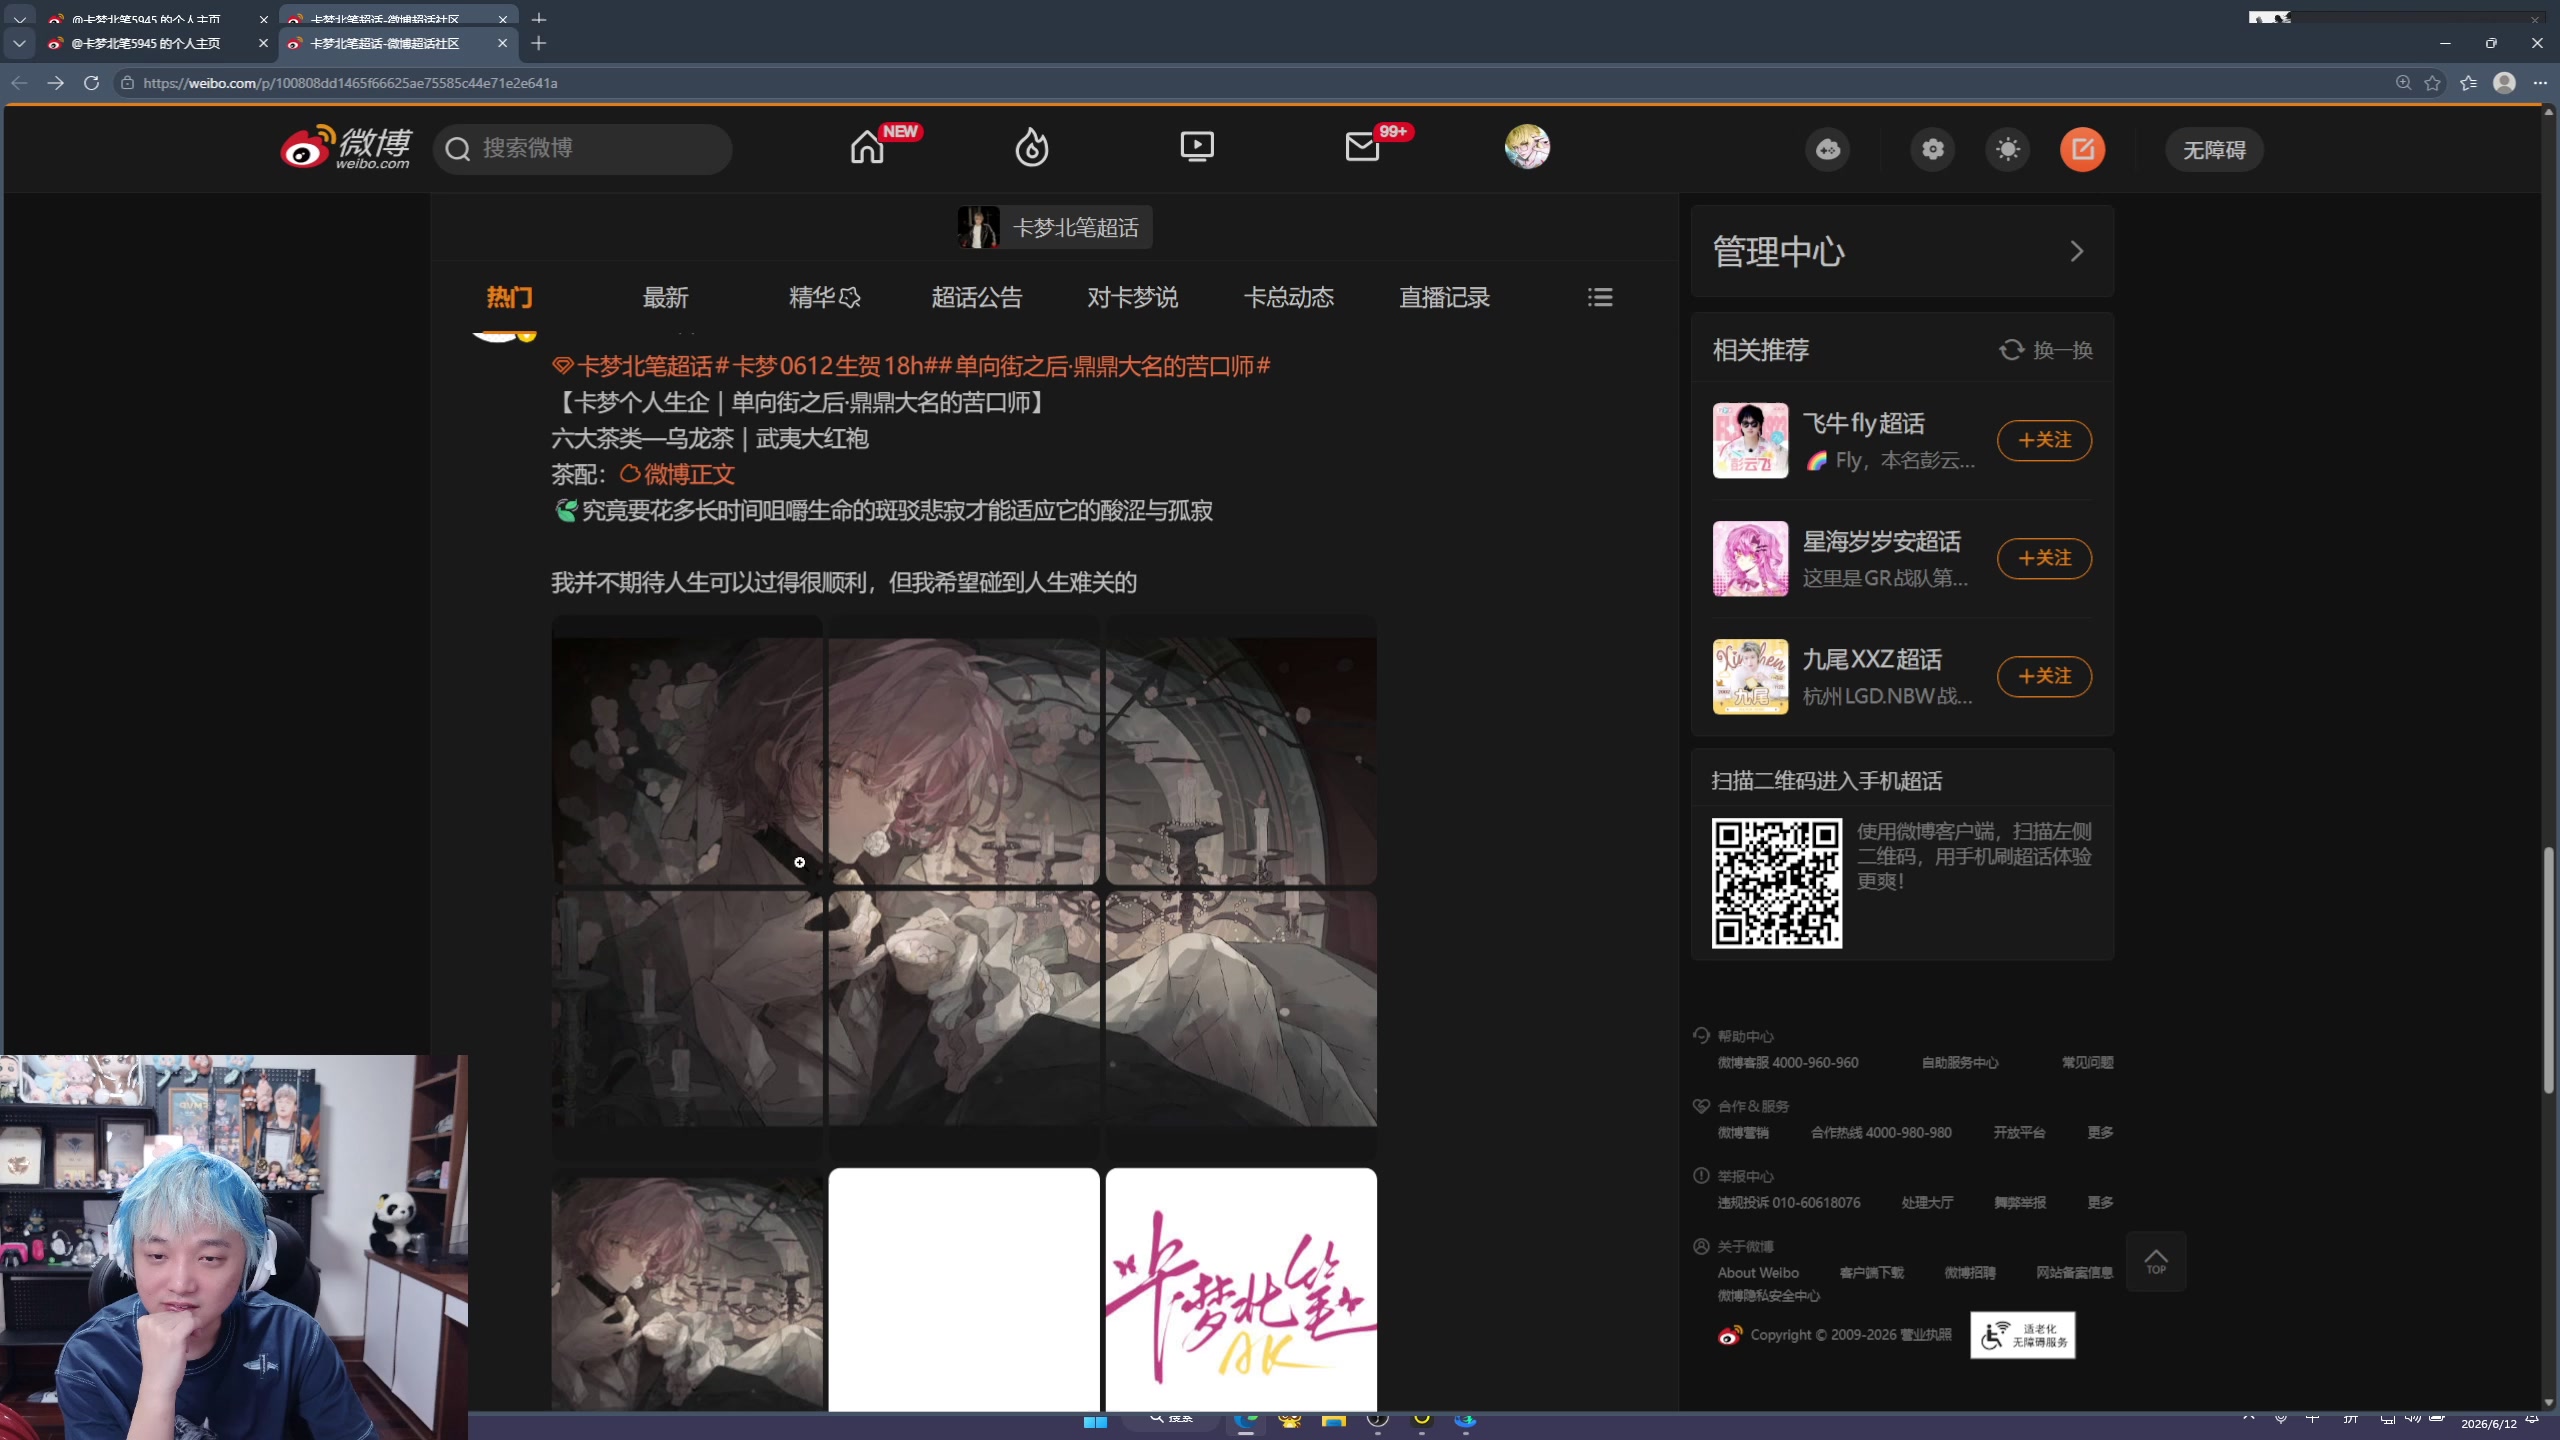This screenshot has width=2560, height=1440.
Task: Refresh recommendations with 换一换
Action: coord(2046,350)
